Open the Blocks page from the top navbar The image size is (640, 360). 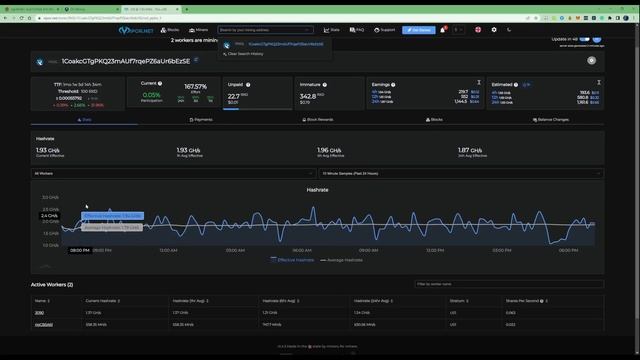coord(170,30)
